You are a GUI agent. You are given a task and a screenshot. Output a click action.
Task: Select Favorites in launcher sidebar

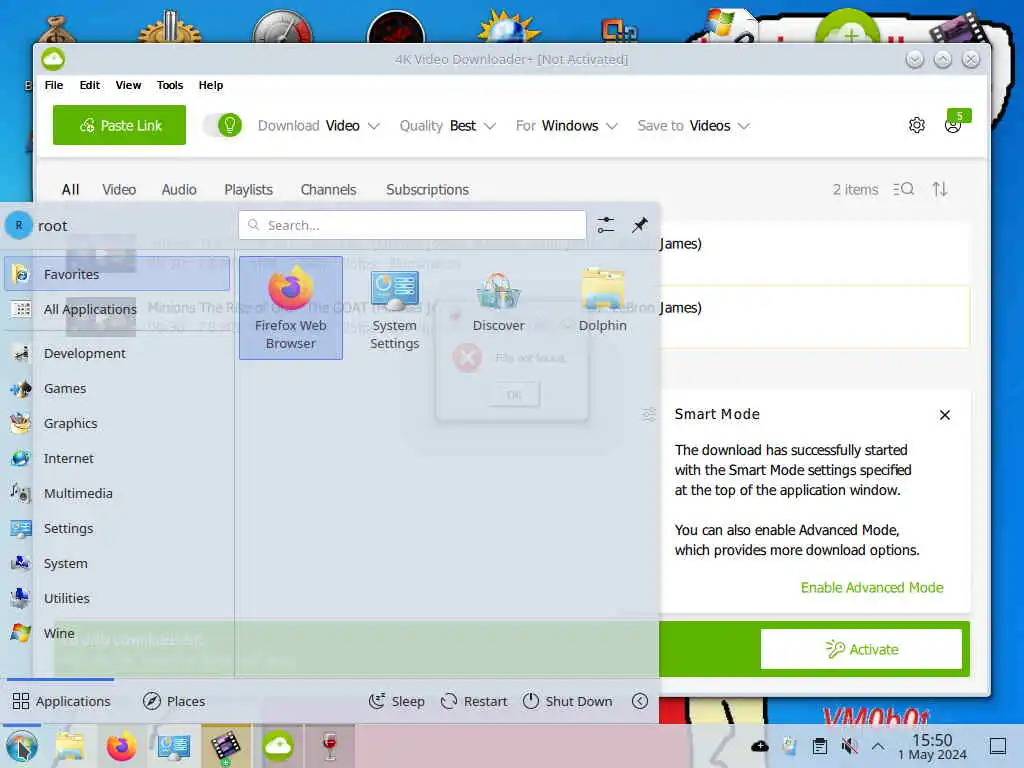[x=117, y=274]
